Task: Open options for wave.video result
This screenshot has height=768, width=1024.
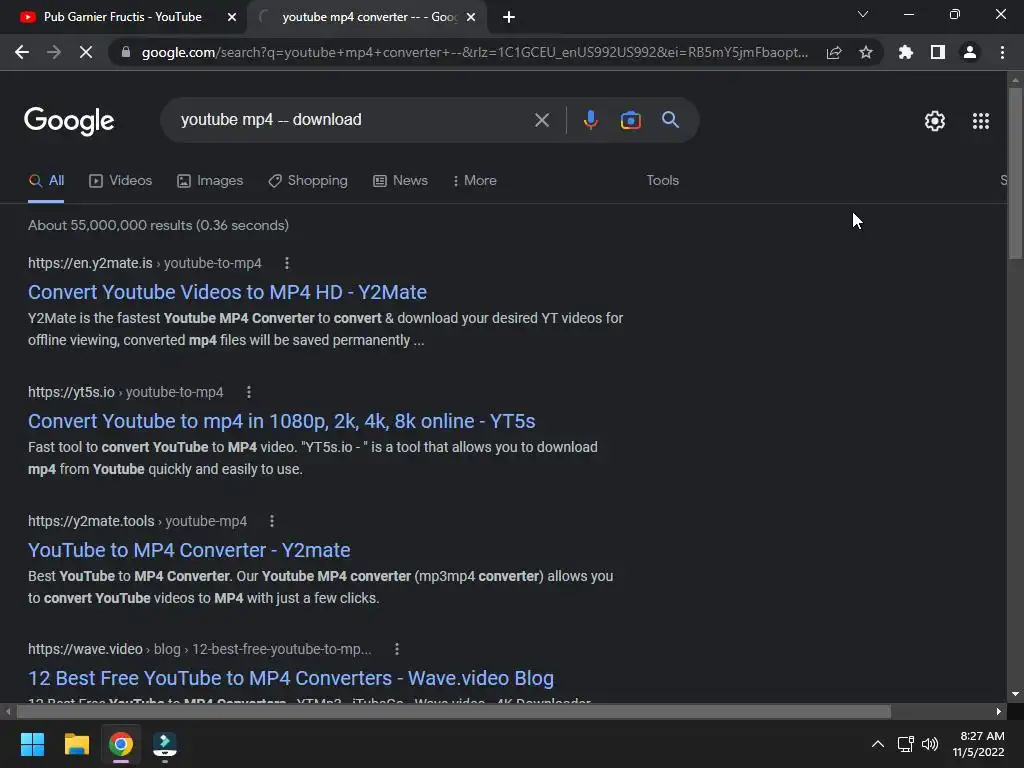Action: pyautogui.click(x=397, y=648)
